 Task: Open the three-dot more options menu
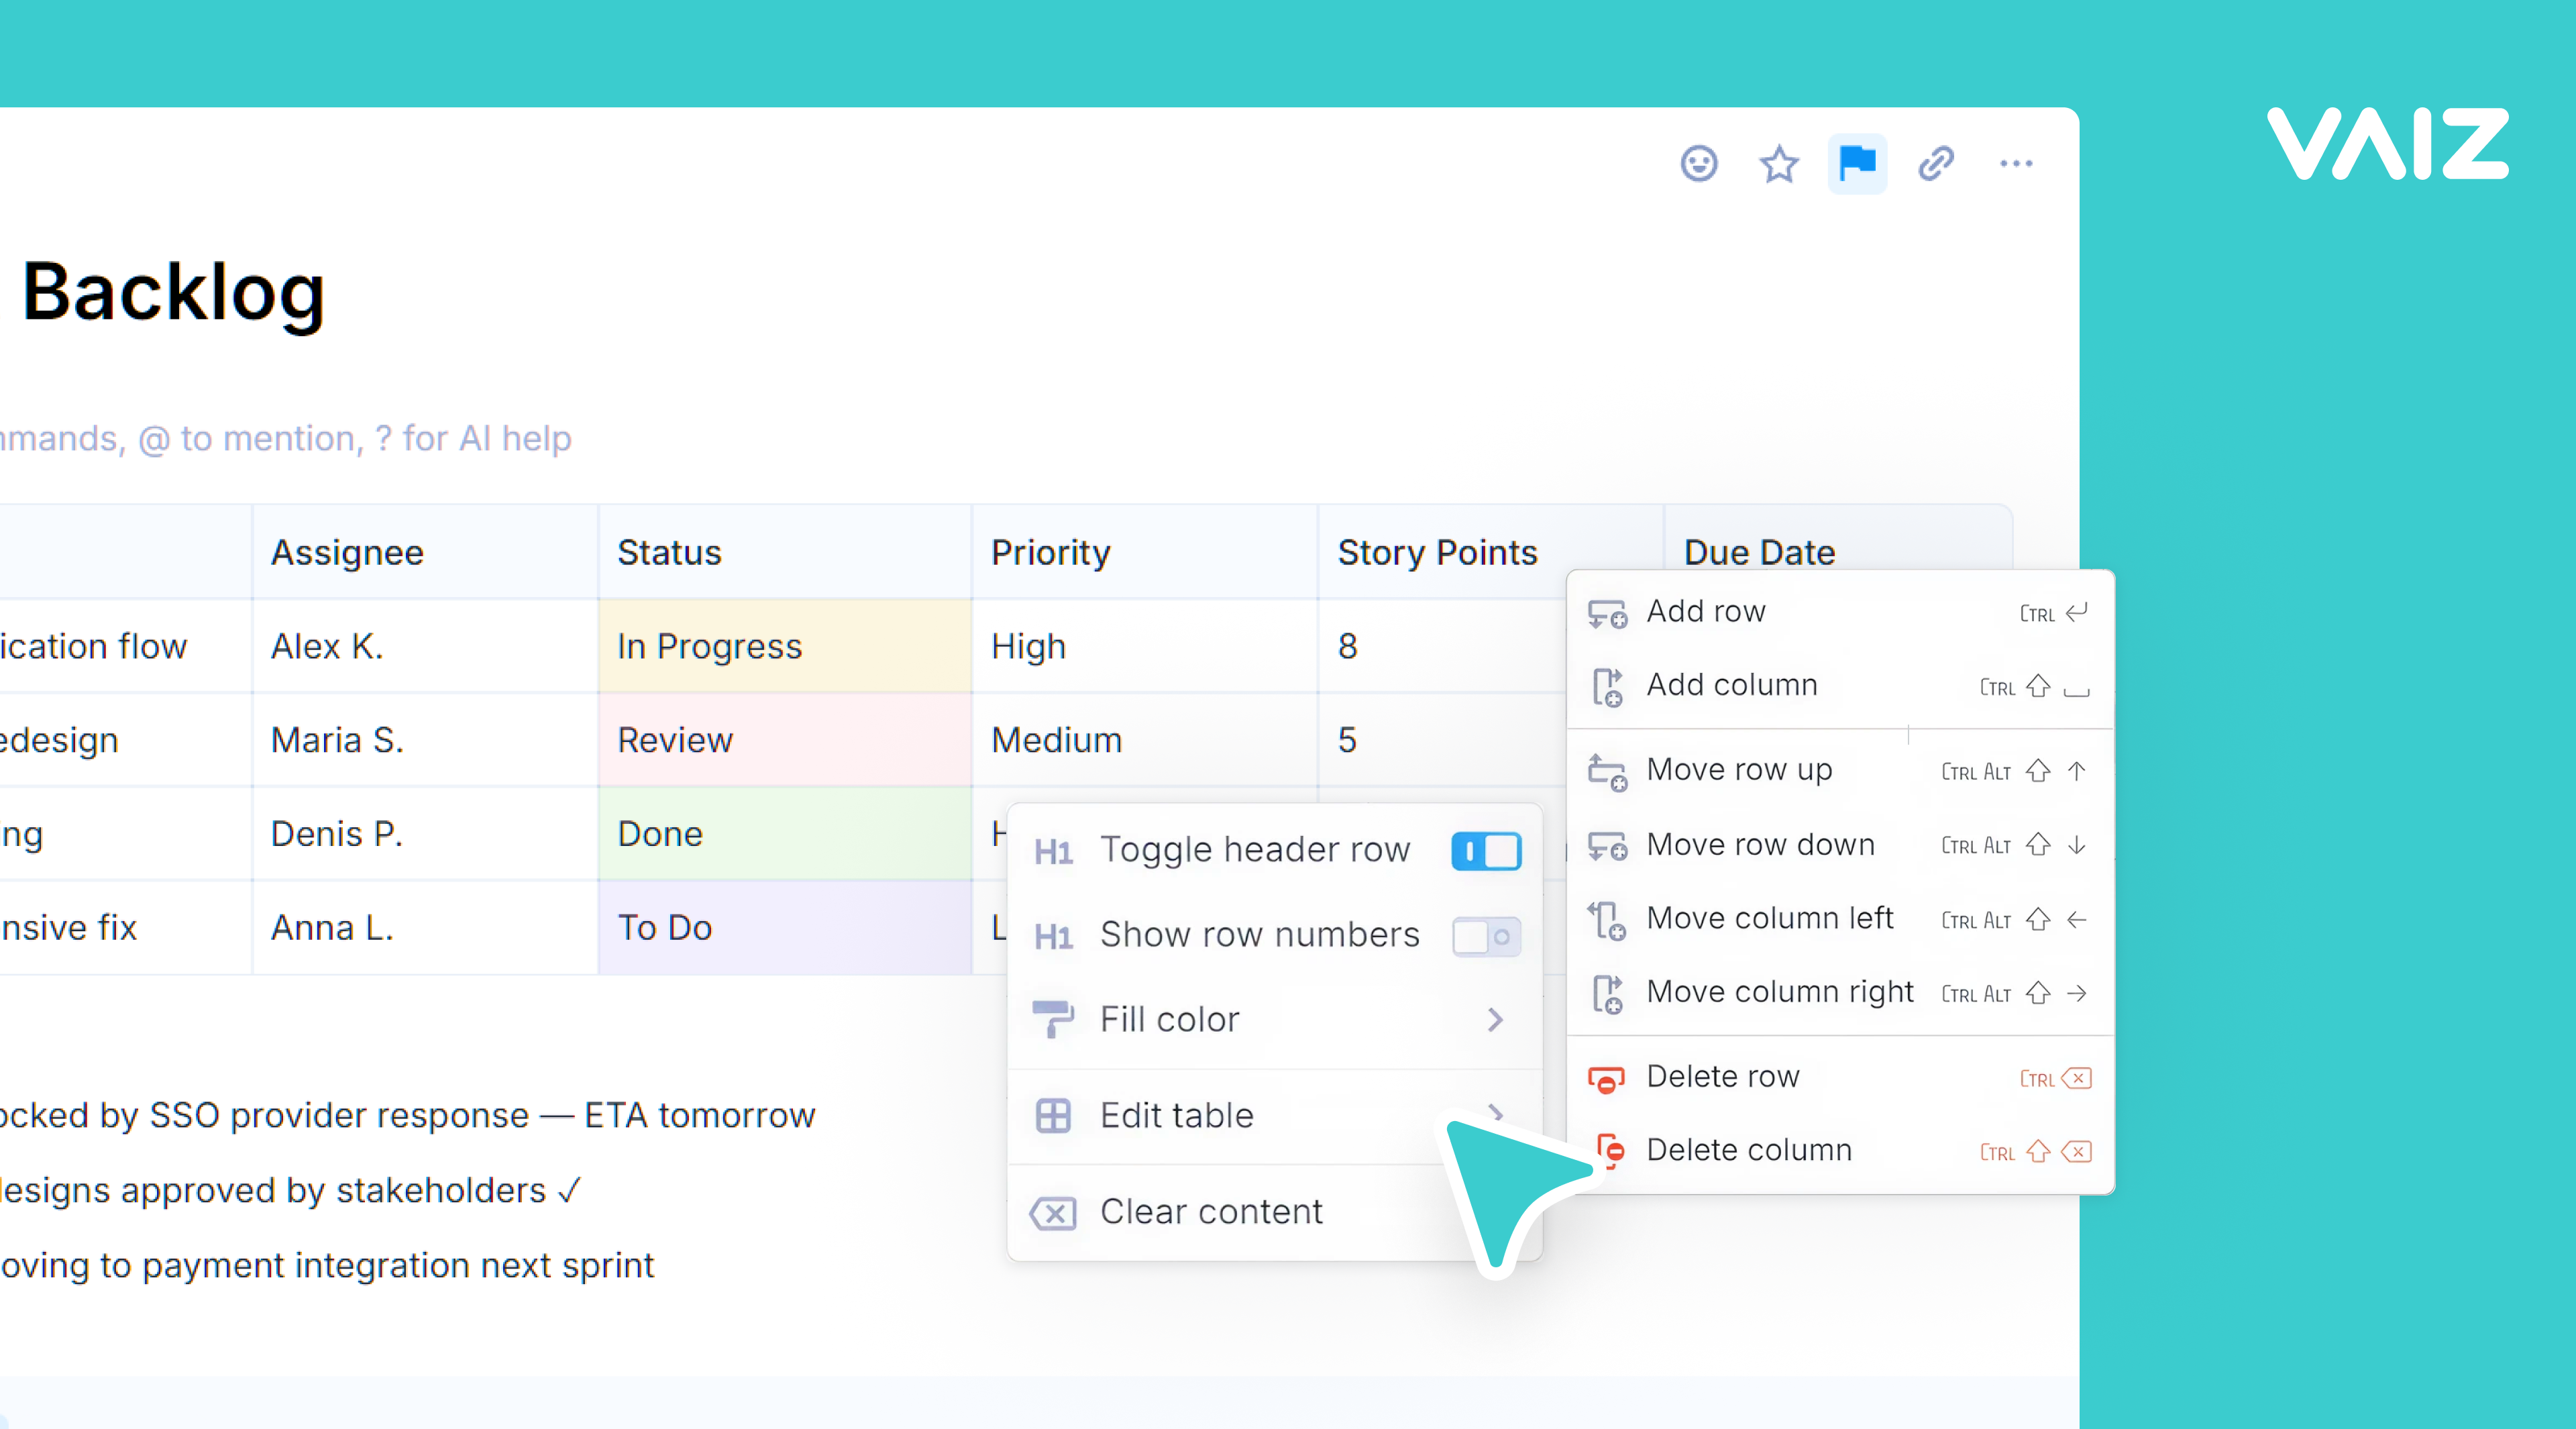click(x=2015, y=163)
